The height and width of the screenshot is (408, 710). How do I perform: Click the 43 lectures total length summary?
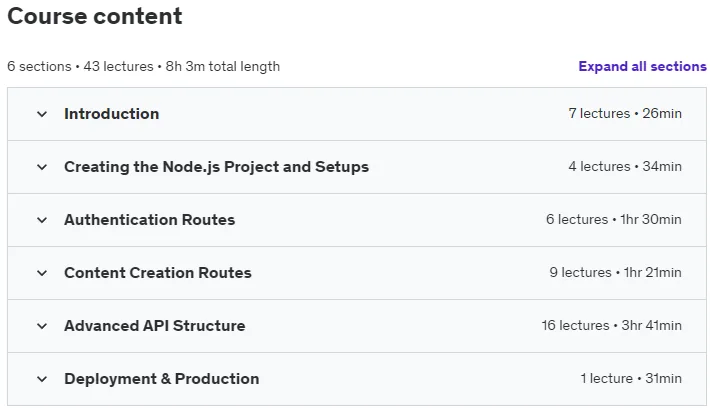click(143, 67)
